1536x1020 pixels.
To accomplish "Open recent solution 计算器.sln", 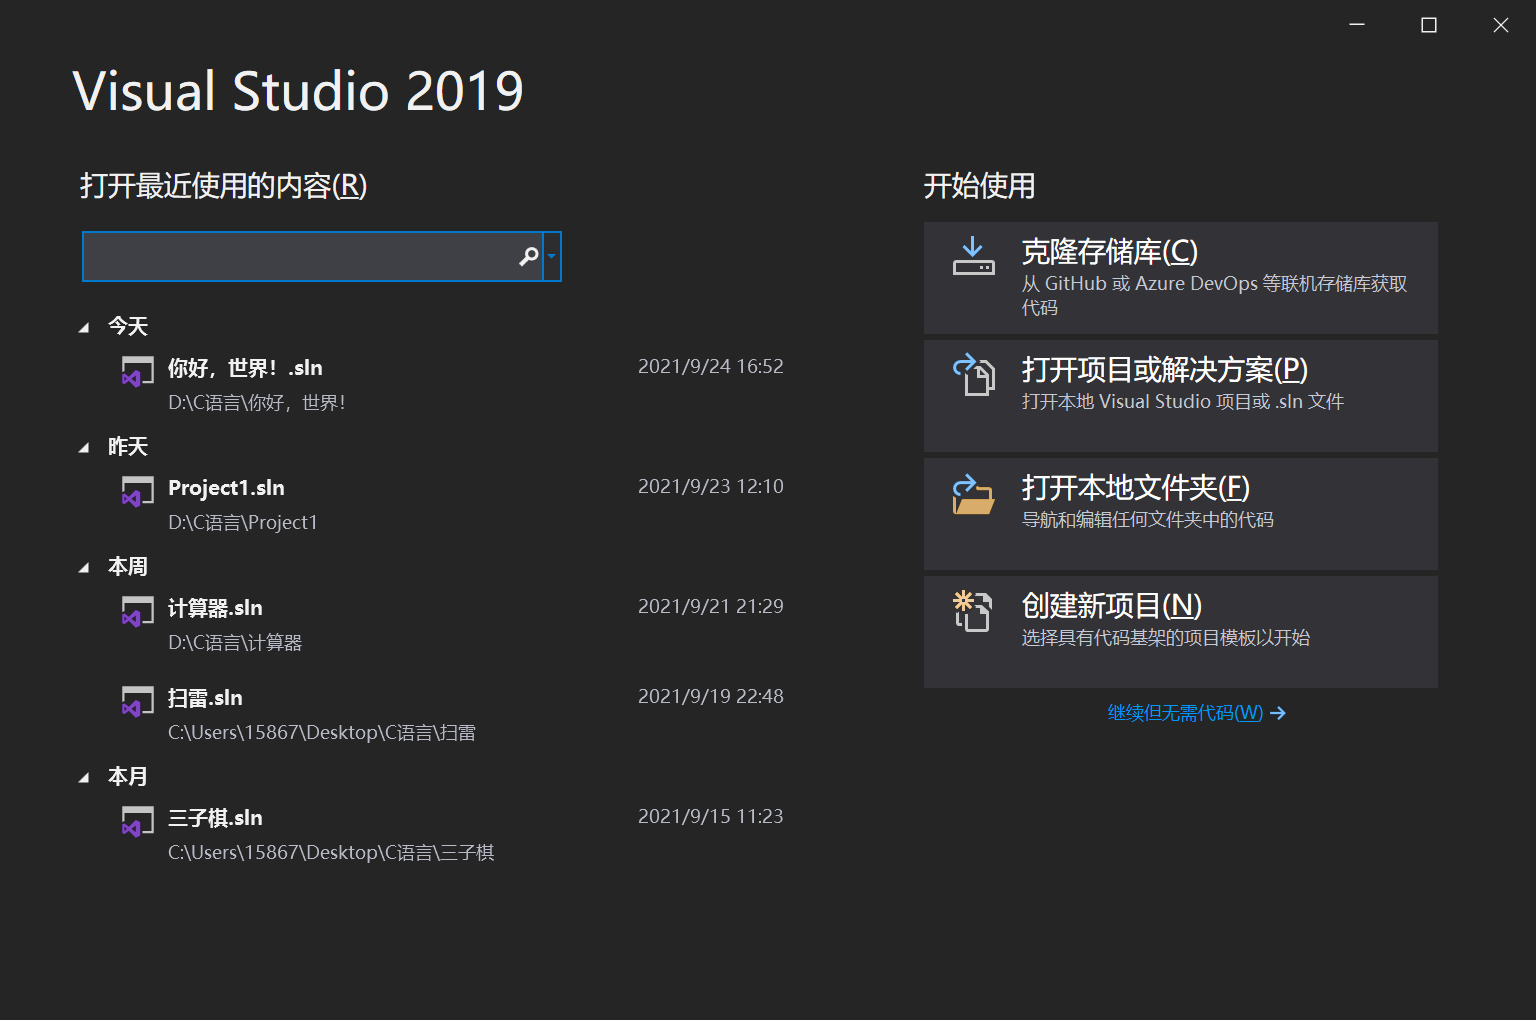I will 215,608.
